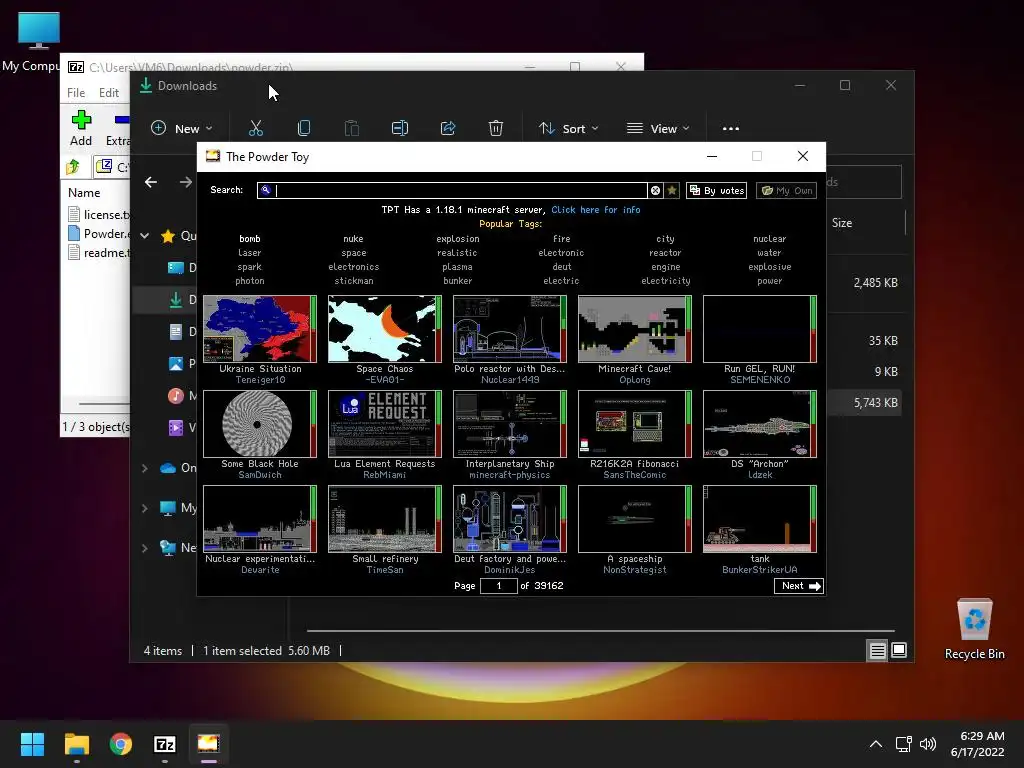Select the 'nuke' popular tag
This screenshot has height=768, width=1024.
pos(353,238)
